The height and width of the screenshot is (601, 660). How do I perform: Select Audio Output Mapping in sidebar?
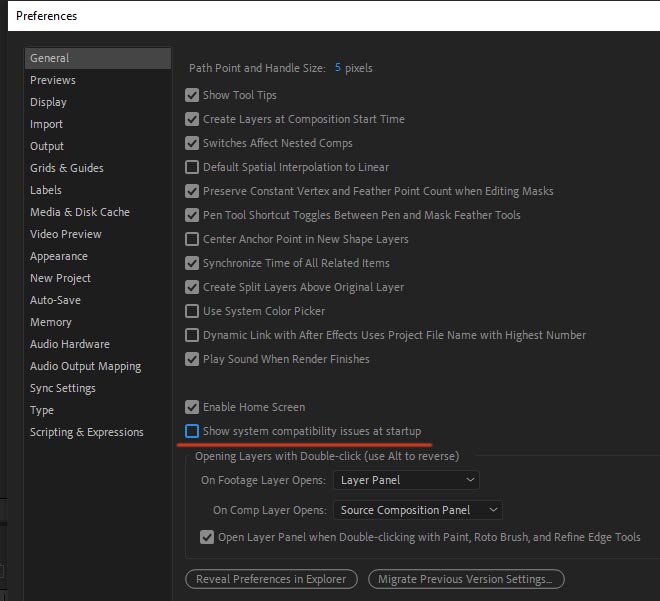86,366
